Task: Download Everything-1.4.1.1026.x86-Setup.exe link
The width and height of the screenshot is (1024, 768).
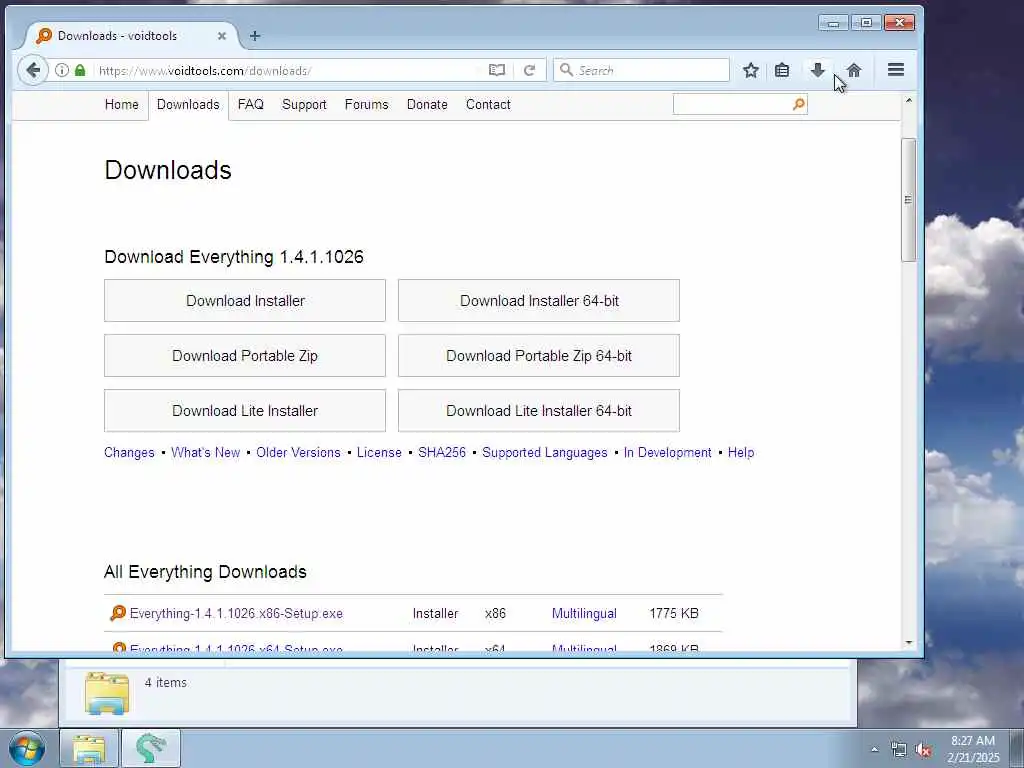Action: 236,613
